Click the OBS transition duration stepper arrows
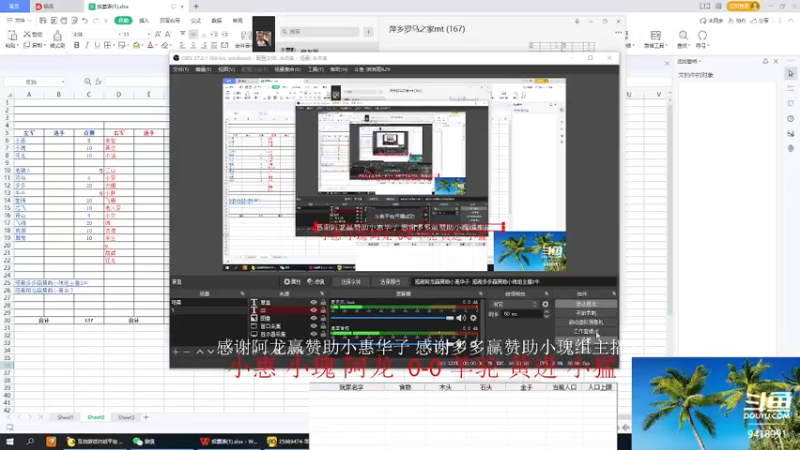The image size is (800, 450). tap(546, 314)
